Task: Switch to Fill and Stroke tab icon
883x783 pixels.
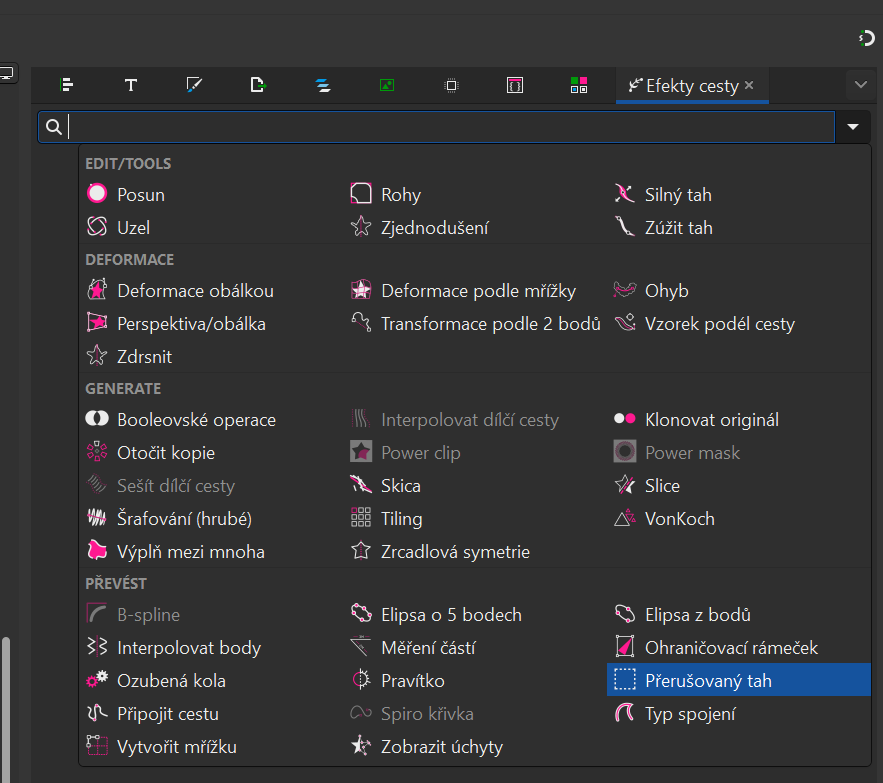Action: (195, 85)
